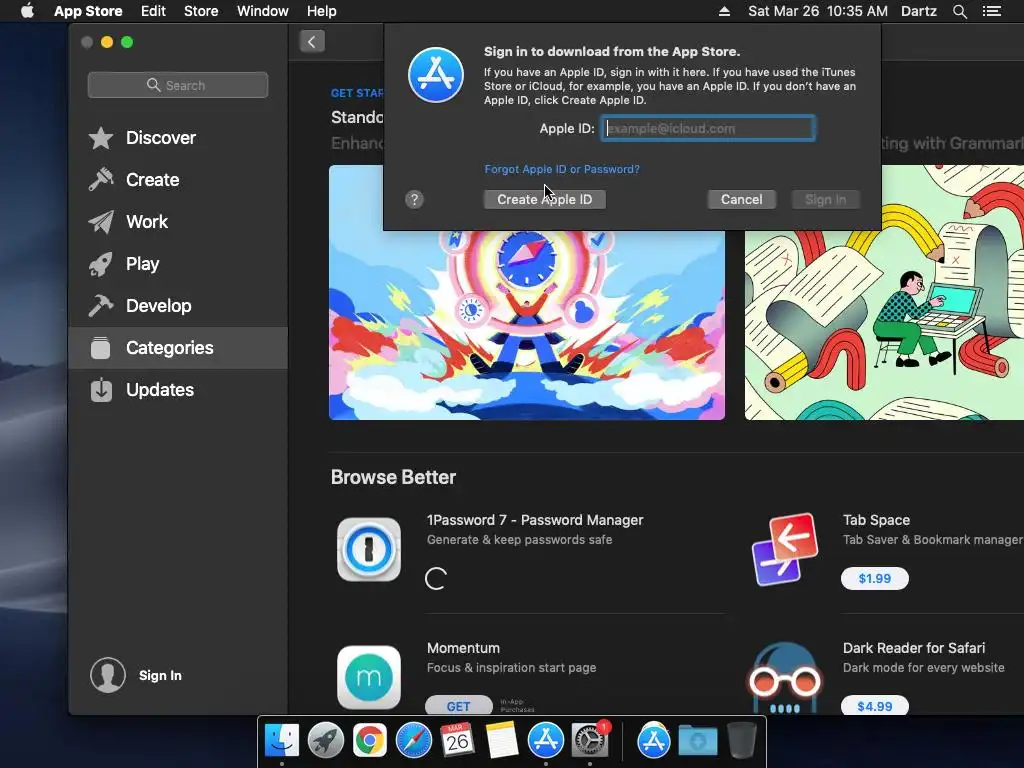Image resolution: width=1024 pixels, height=768 pixels.
Task: Open help with the question mark button
Action: point(414,199)
